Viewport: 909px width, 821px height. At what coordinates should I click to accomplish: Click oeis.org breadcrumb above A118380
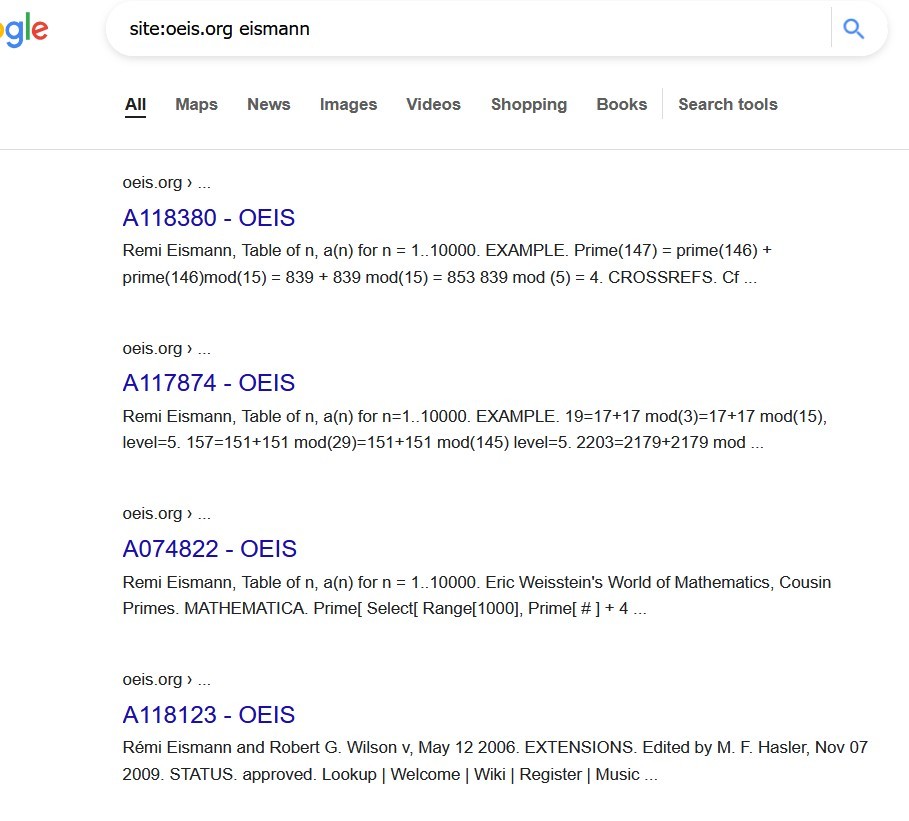[166, 183]
